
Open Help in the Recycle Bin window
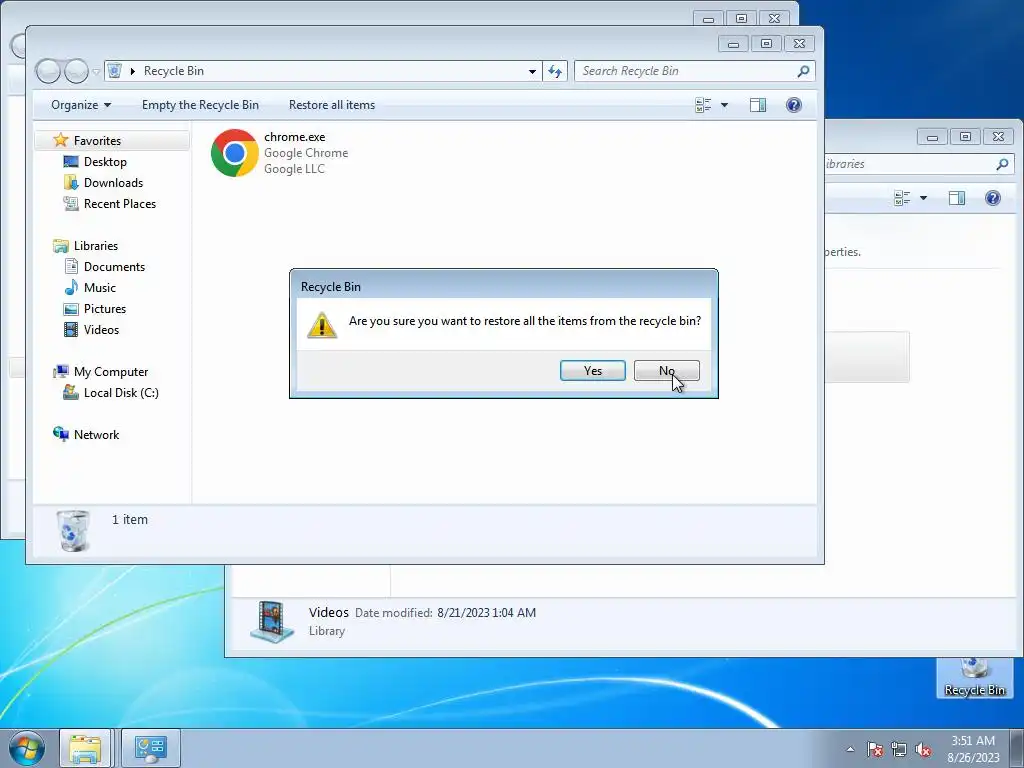pyautogui.click(x=793, y=105)
